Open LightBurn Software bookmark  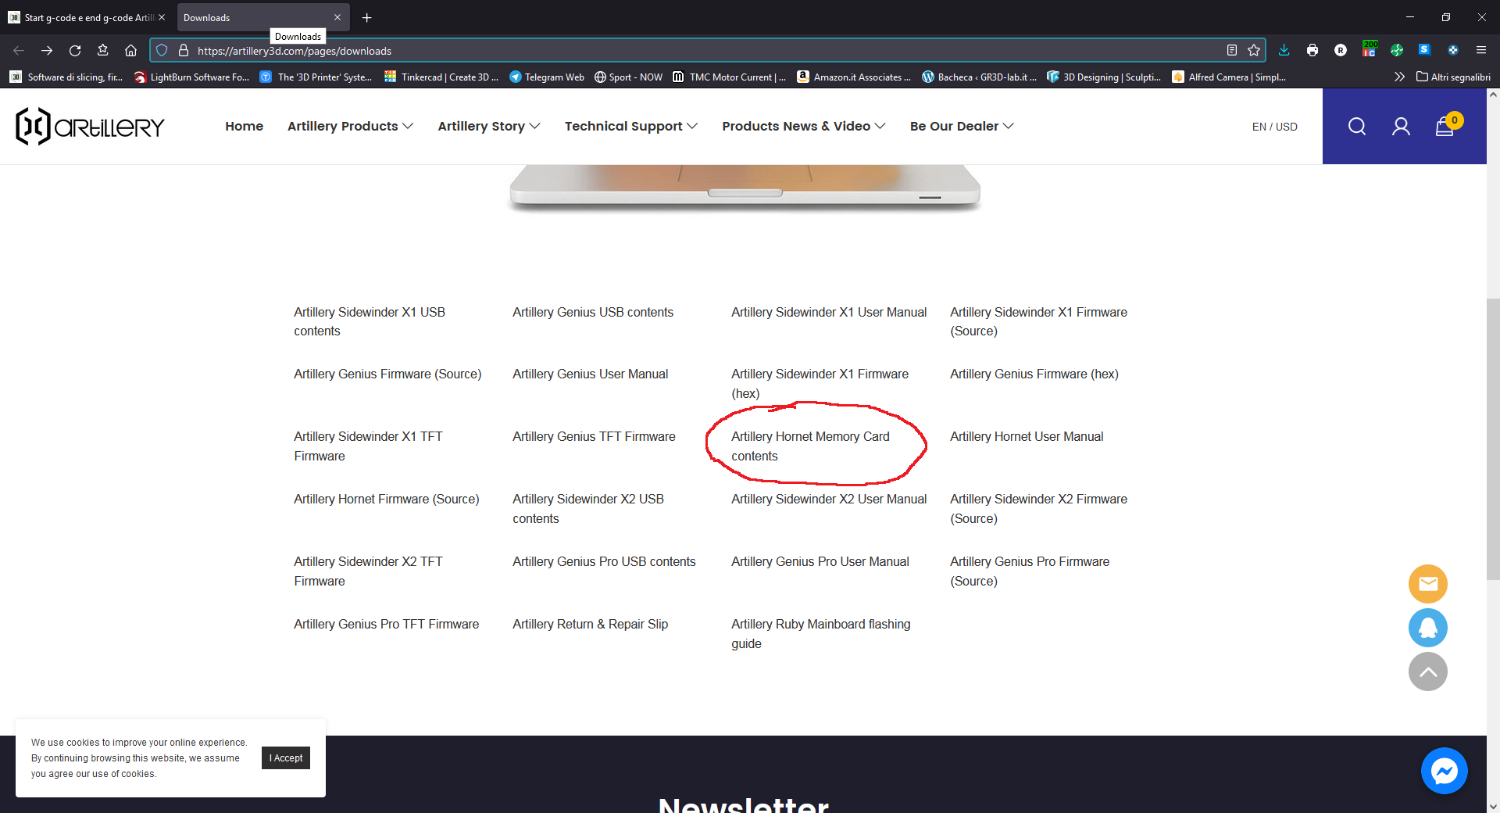point(192,77)
